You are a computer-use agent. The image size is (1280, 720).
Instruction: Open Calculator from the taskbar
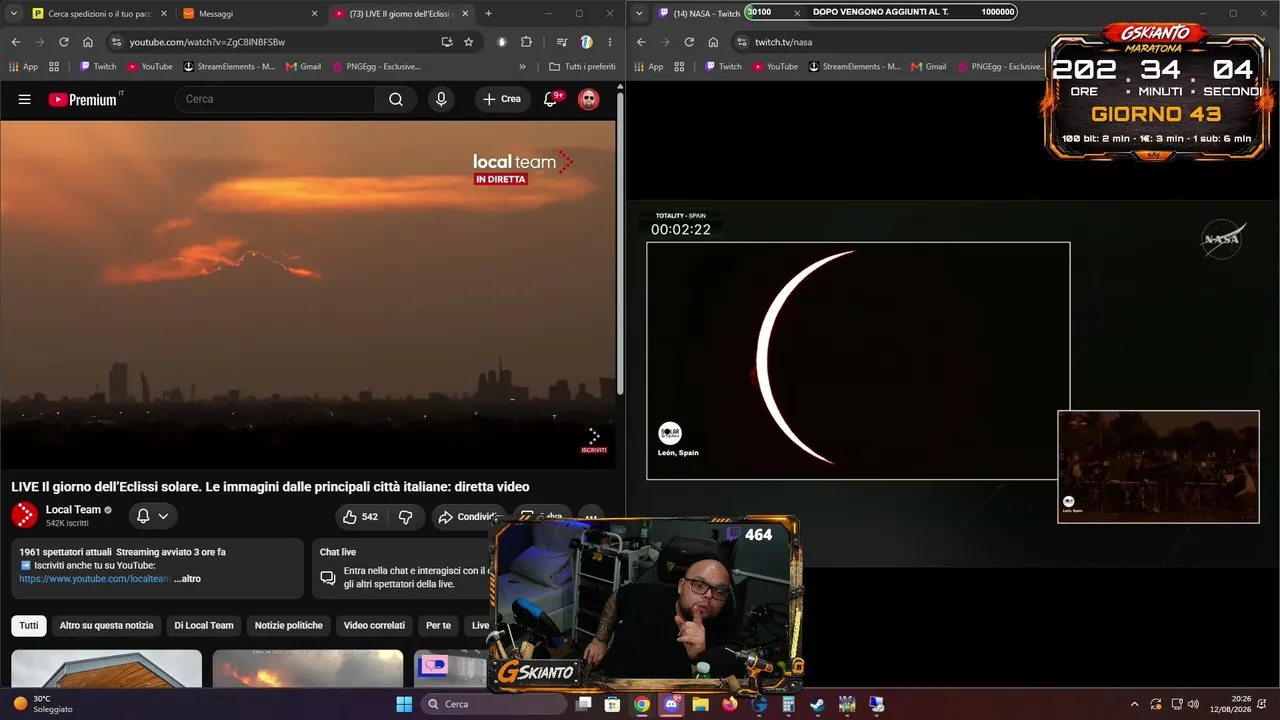pos(788,704)
